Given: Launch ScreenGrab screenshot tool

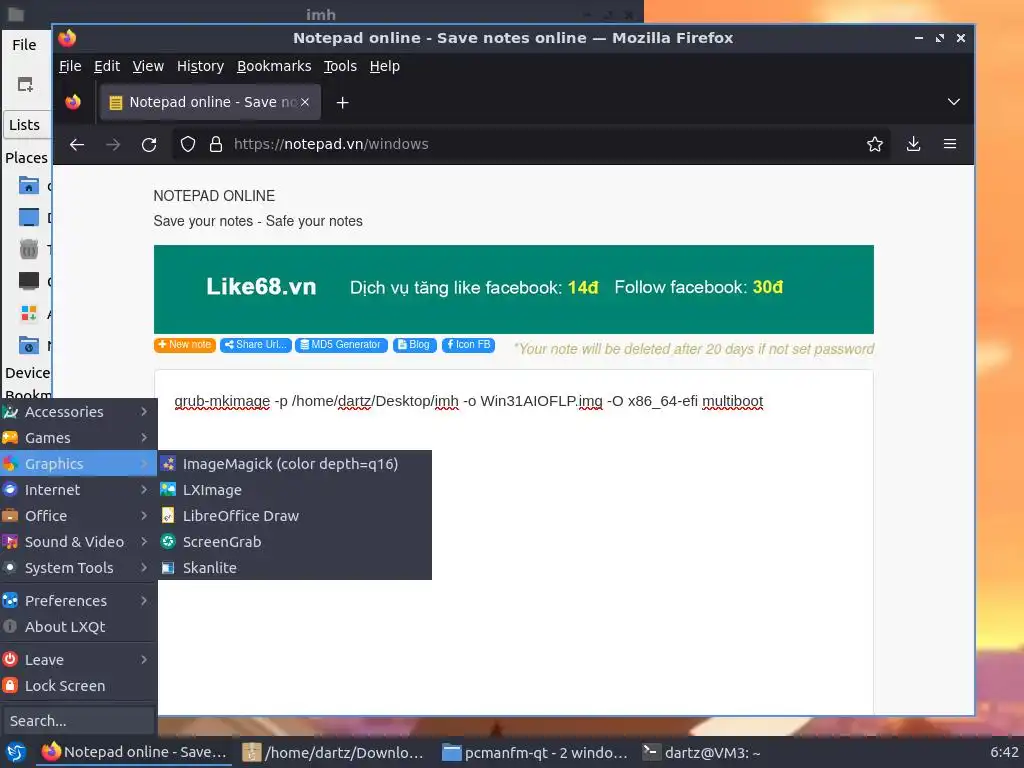Looking at the screenshot, I should click(x=295, y=543).
